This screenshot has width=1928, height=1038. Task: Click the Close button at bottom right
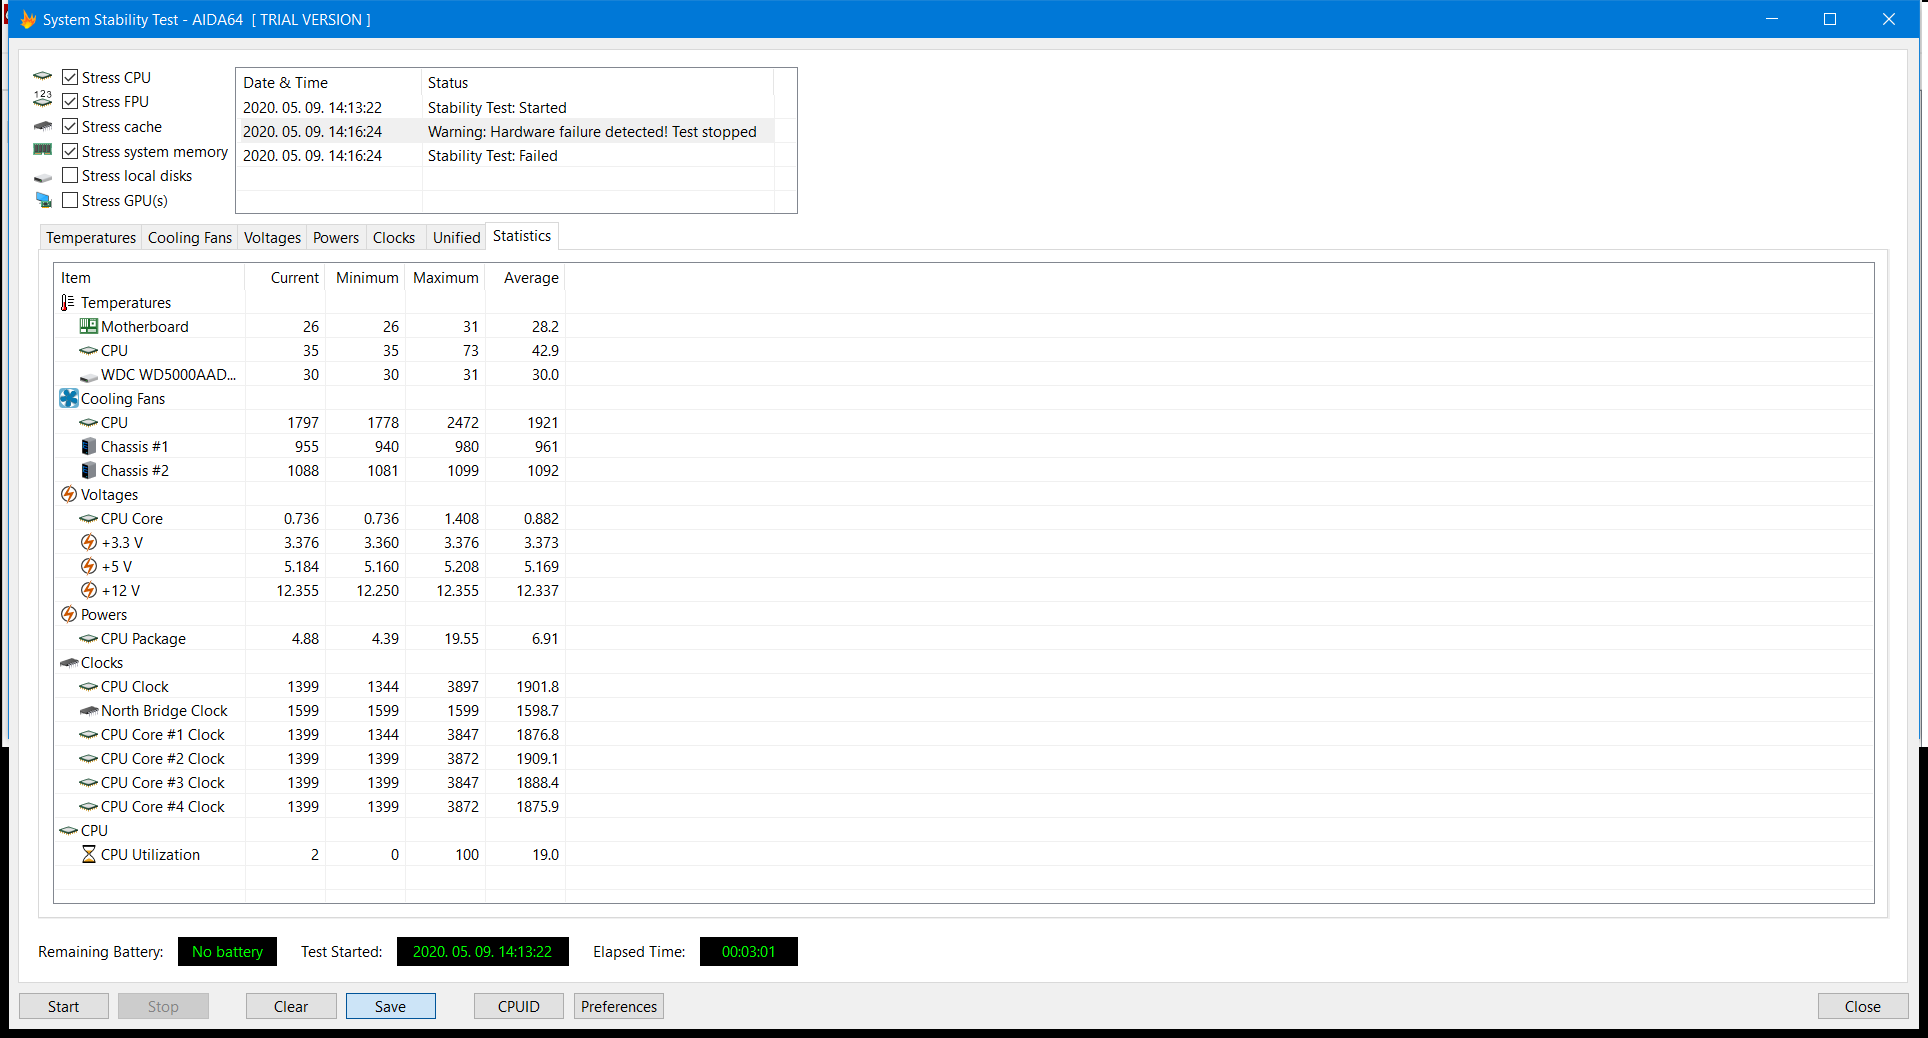tap(1863, 1006)
